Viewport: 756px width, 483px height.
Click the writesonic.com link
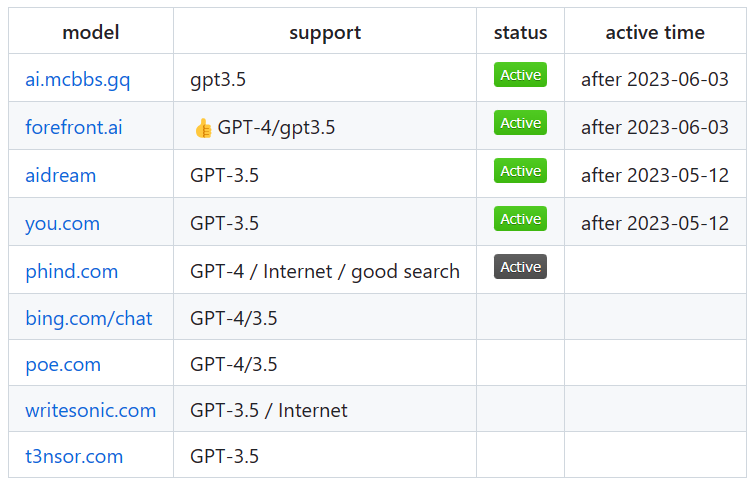click(x=90, y=411)
